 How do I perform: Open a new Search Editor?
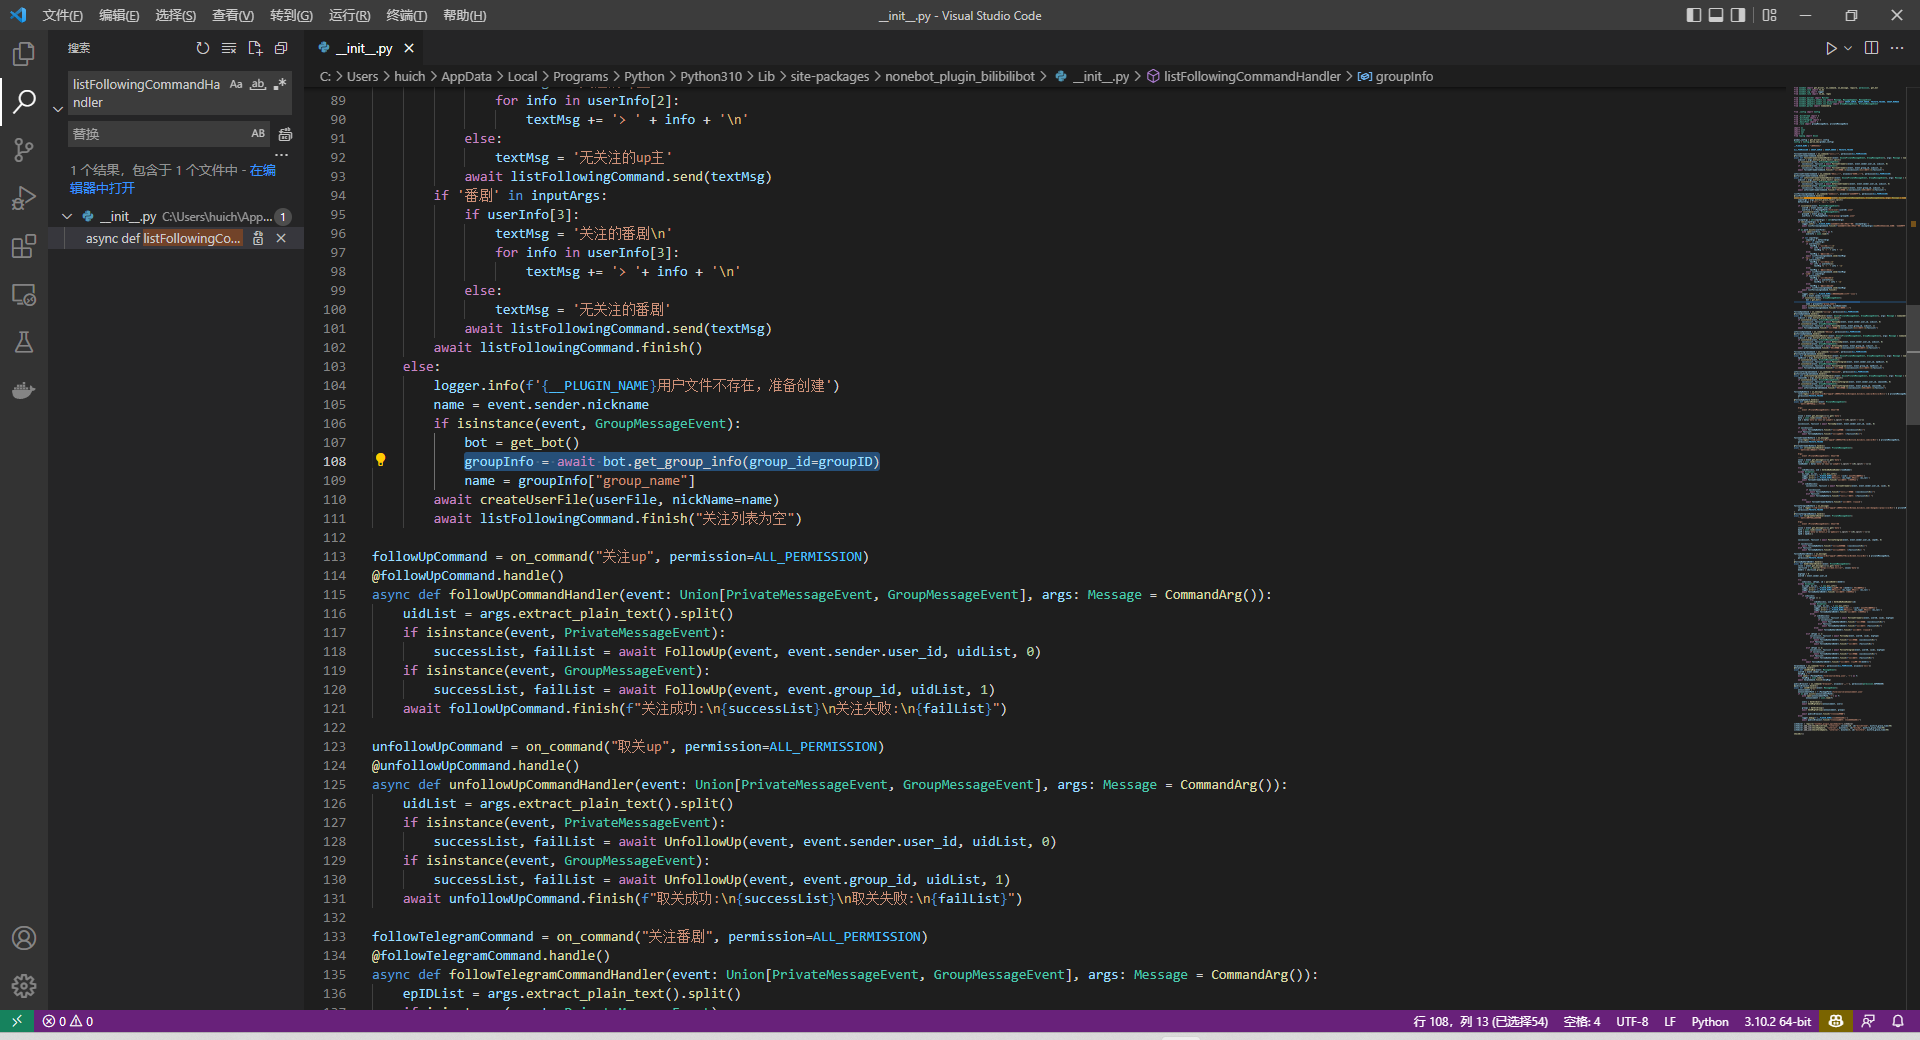pyautogui.click(x=254, y=48)
